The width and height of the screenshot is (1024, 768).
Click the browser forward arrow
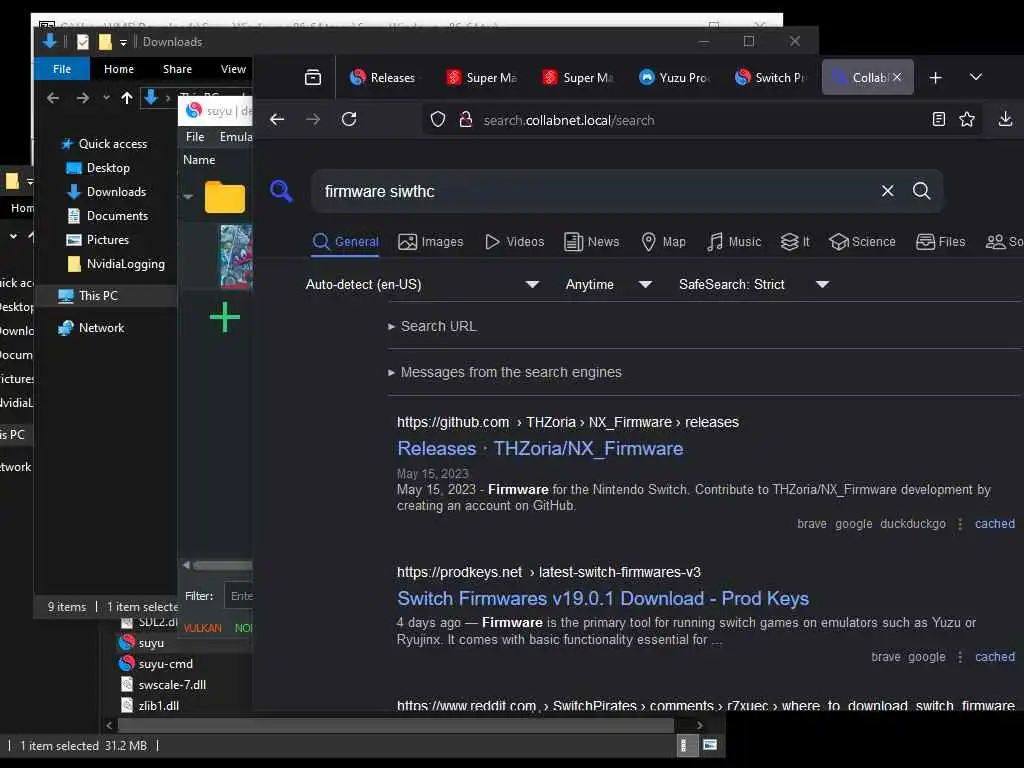(313, 120)
